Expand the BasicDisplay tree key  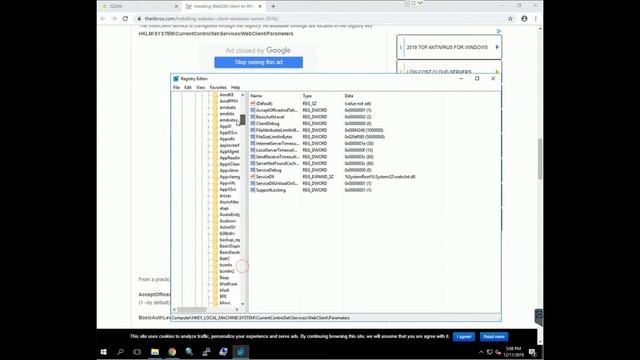[209, 246]
